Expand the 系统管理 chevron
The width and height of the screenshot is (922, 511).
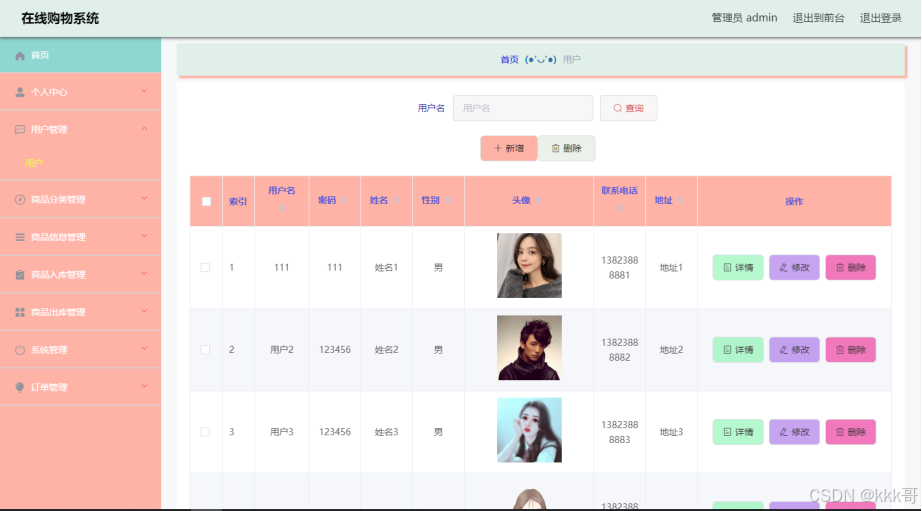pos(144,349)
